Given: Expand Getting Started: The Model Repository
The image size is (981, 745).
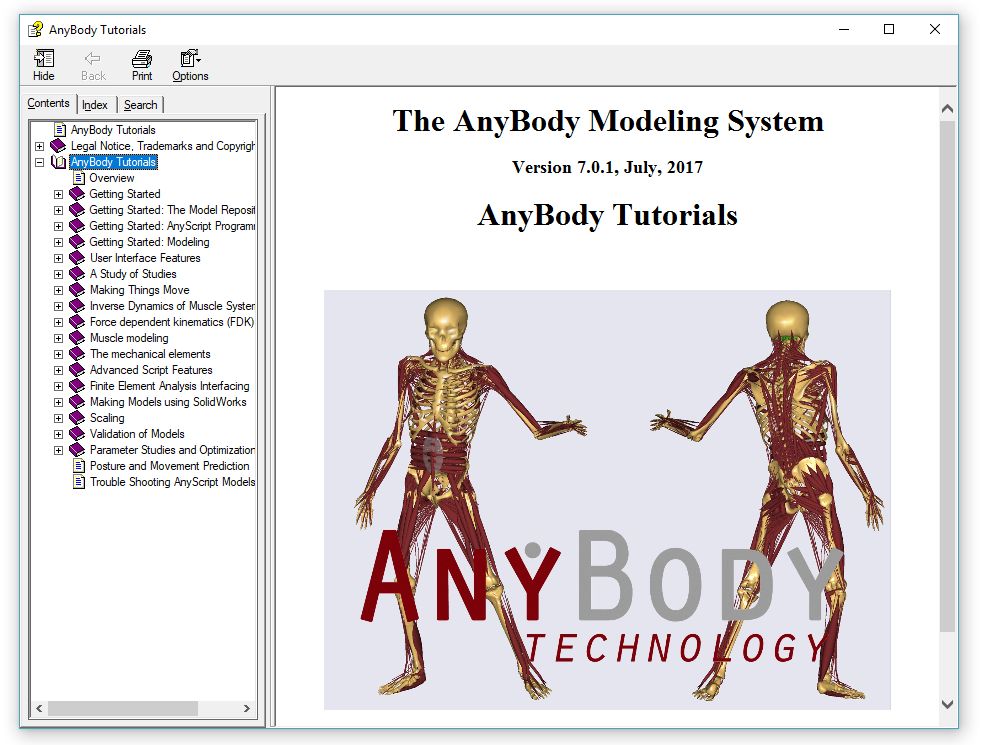Looking at the screenshot, I should [x=58, y=210].
